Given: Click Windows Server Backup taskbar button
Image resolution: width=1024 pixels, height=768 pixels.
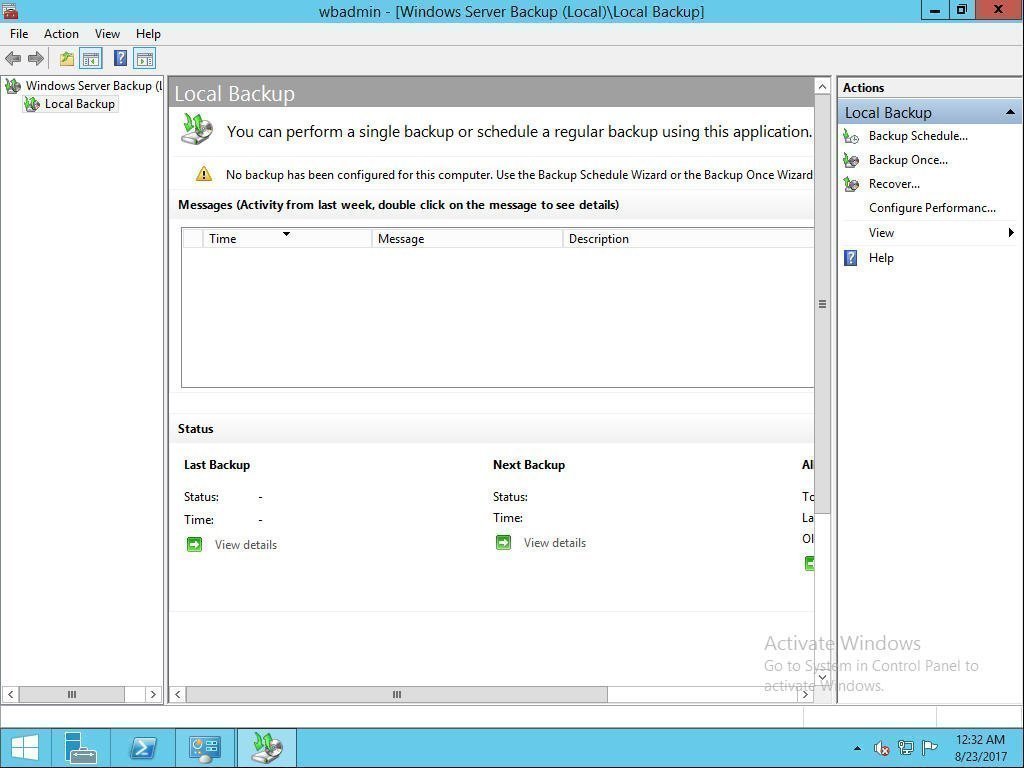Looking at the screenshot, I should pyautogui.click(x=266, y=748).
